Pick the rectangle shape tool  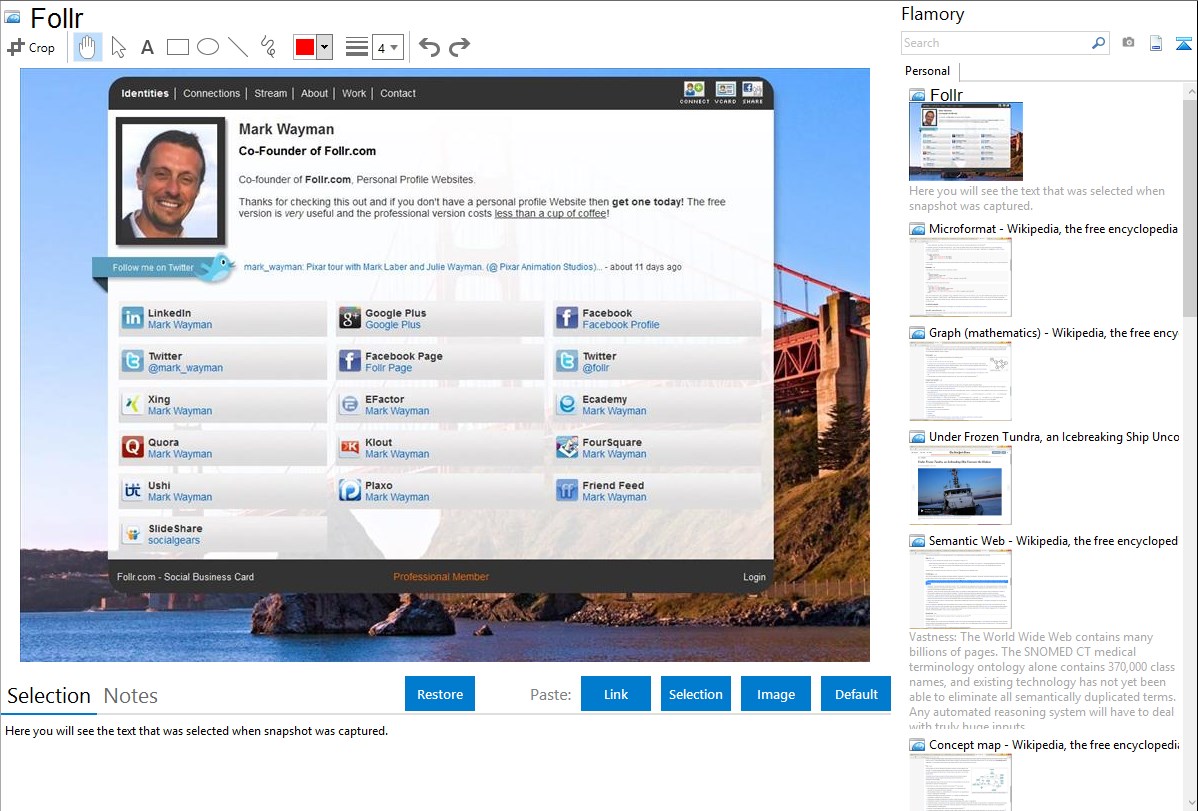177,47
